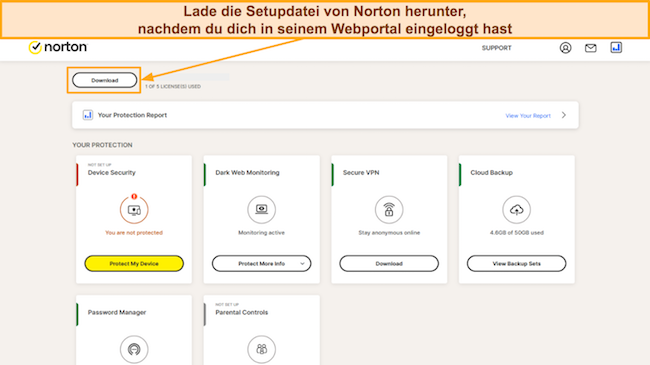Click Protect My Device button
Screen dimensions: 650x365
point(134,263)
